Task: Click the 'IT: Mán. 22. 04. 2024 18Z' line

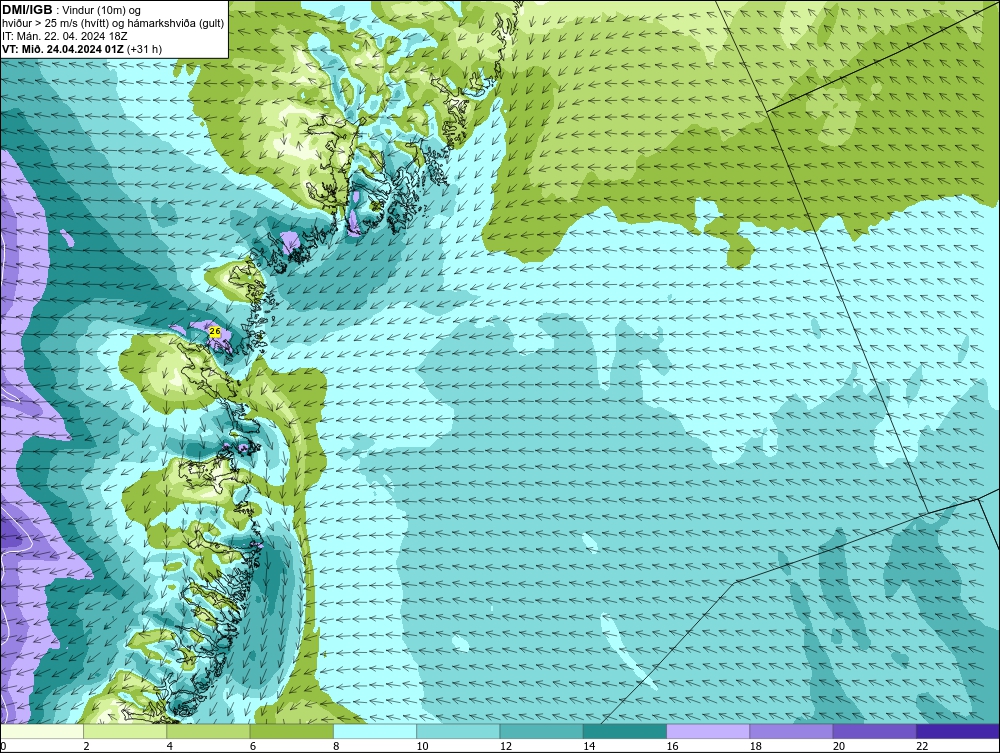Action: [x=64, y=36]
